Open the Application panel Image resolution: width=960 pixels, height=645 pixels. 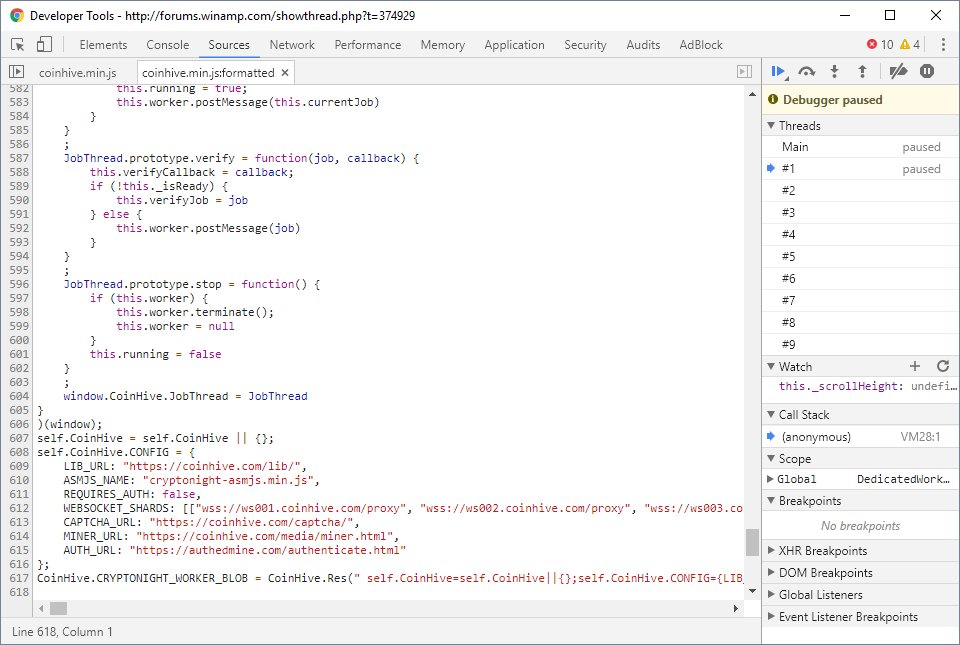coord(514,45)
